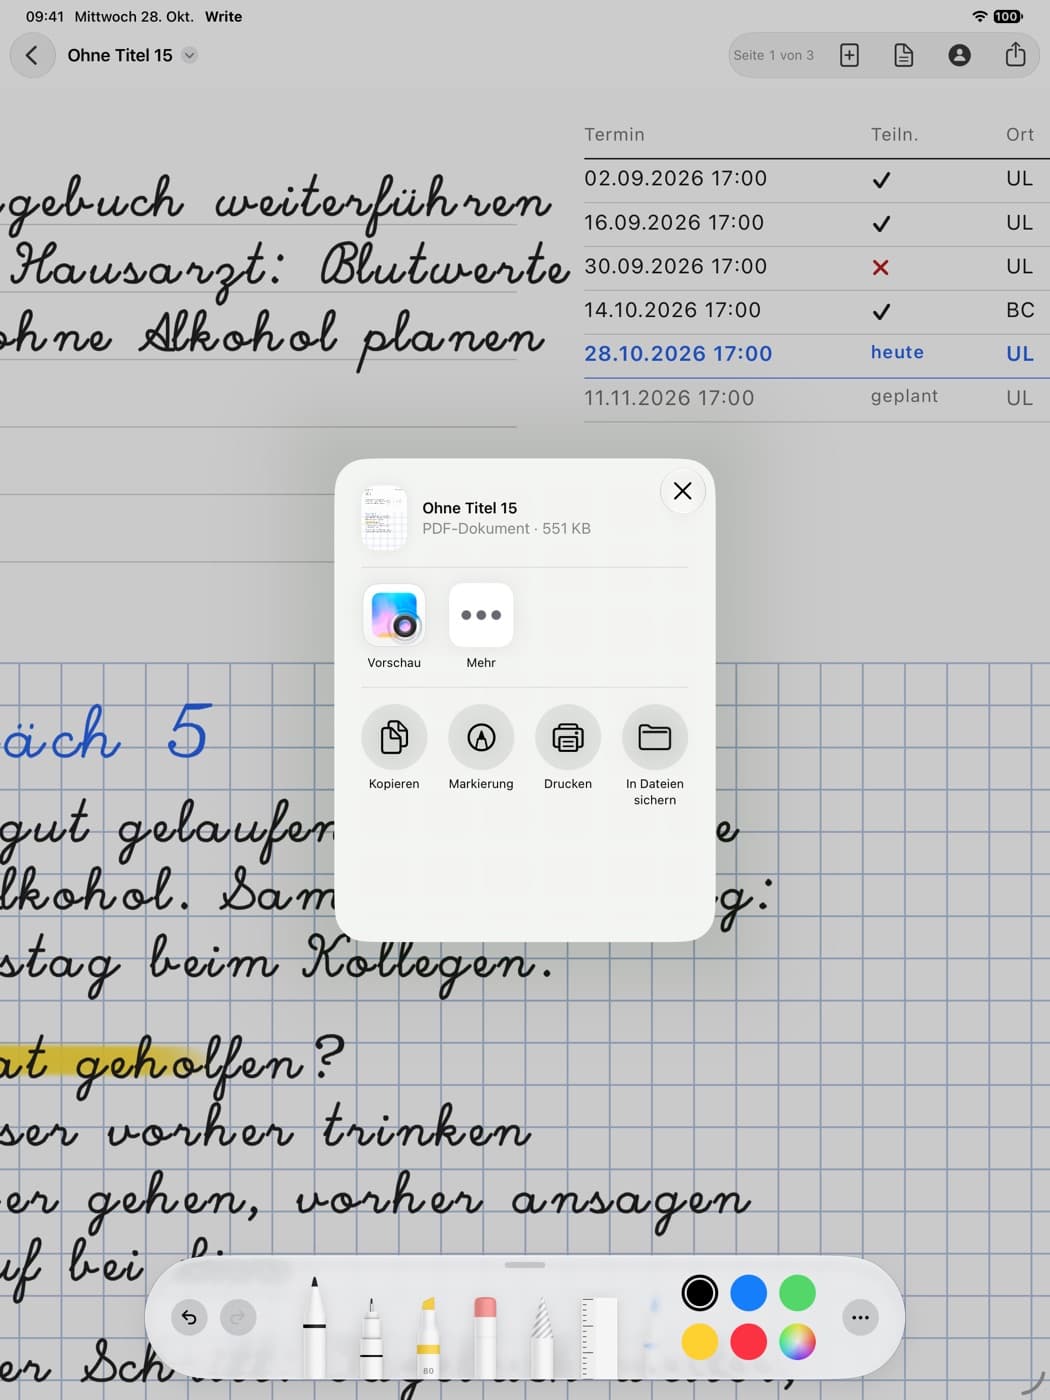Click the 'geplant' status cell
1050x1400 pixels.
(x=904, y=396)
